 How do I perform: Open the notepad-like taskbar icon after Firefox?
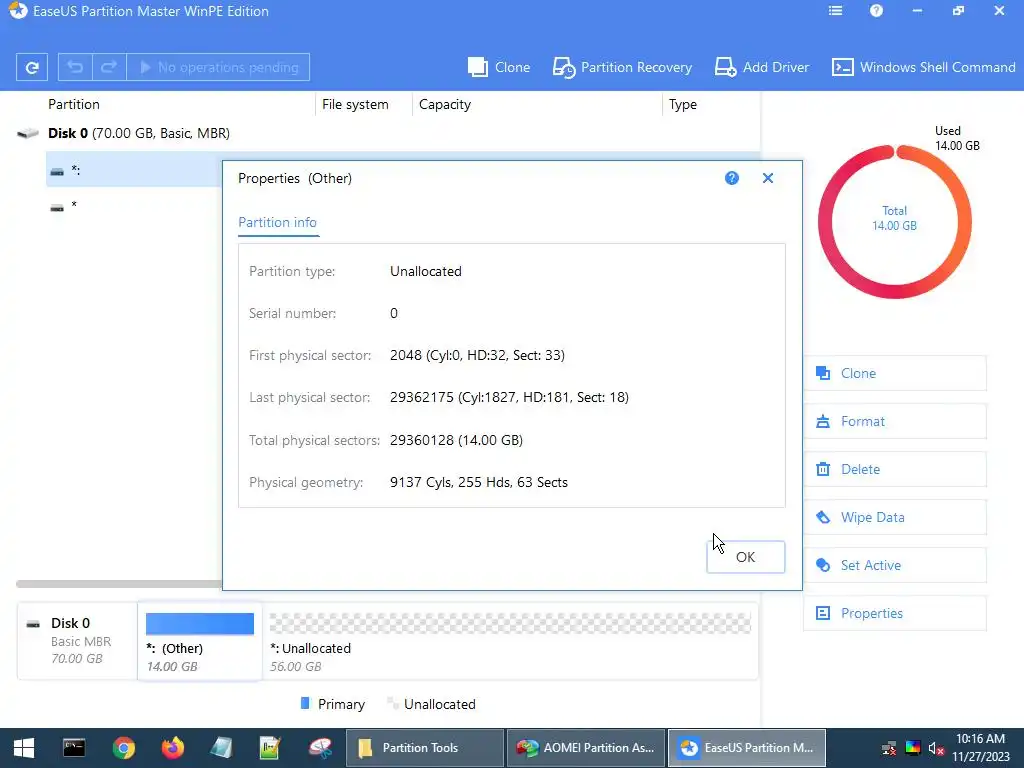(222, 748)
